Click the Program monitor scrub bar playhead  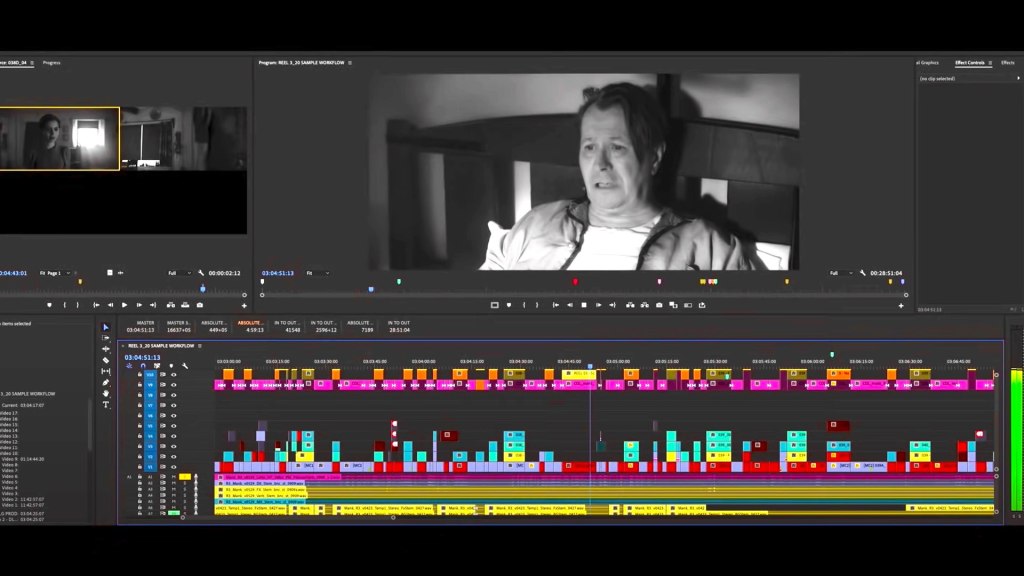(x=371, y=289)
